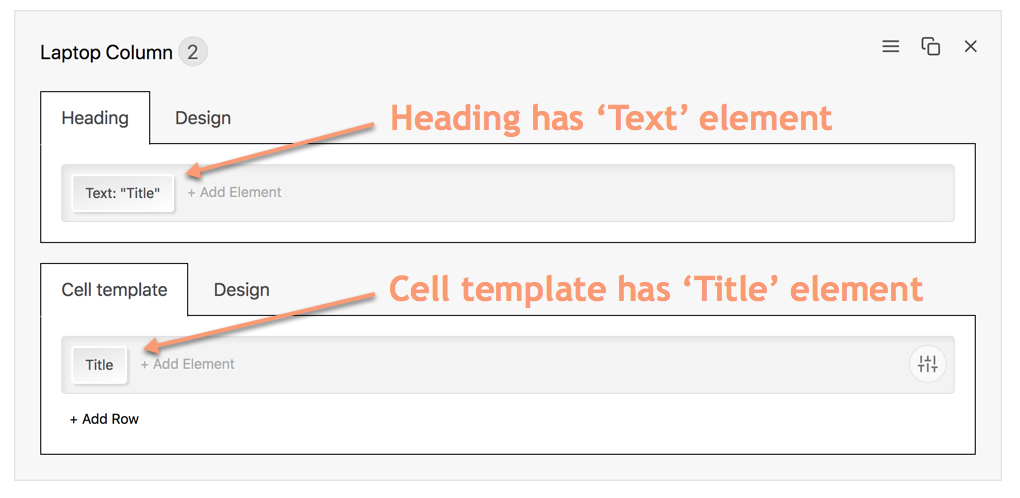Click empty space in the Heading element row

pyautogui.click(x=600, y=193)
